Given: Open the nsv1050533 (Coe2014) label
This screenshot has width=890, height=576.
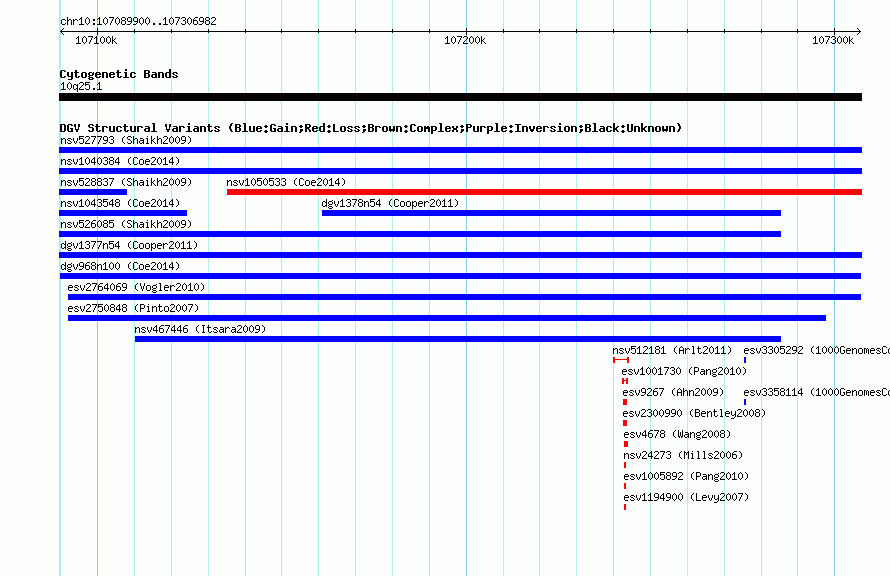Looking at the screenshot, I should tap(286, 182).
